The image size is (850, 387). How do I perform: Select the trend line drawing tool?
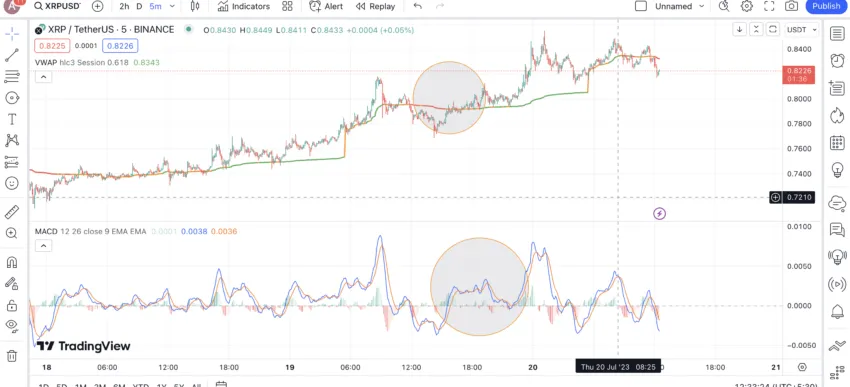(12, 55)
